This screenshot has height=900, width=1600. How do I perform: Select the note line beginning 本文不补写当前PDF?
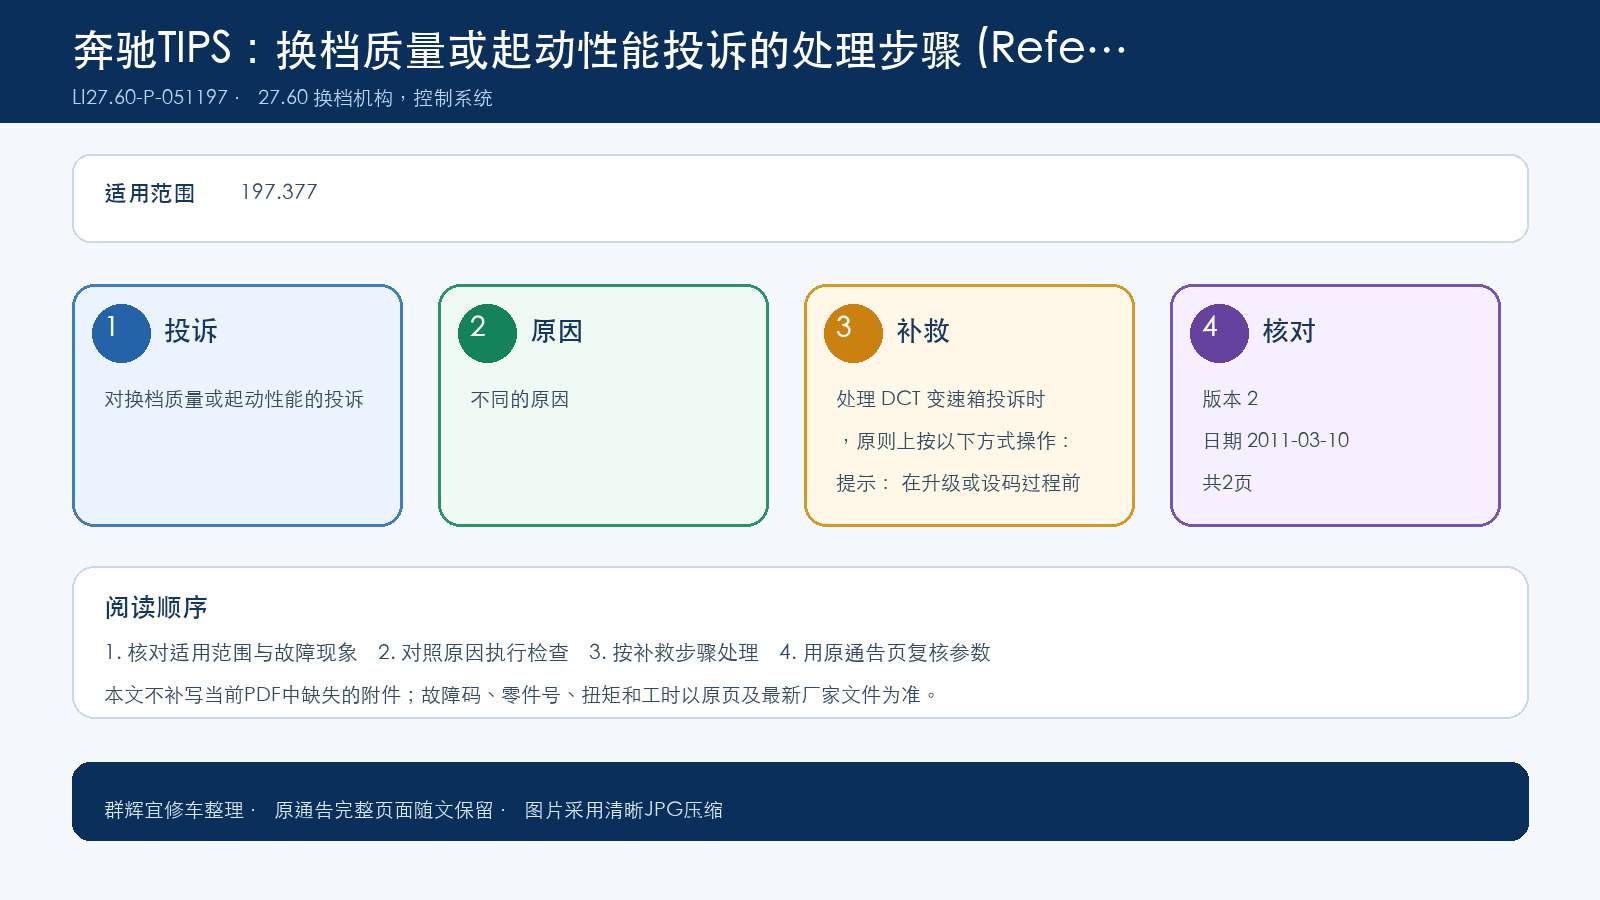(x=522, y=695)
